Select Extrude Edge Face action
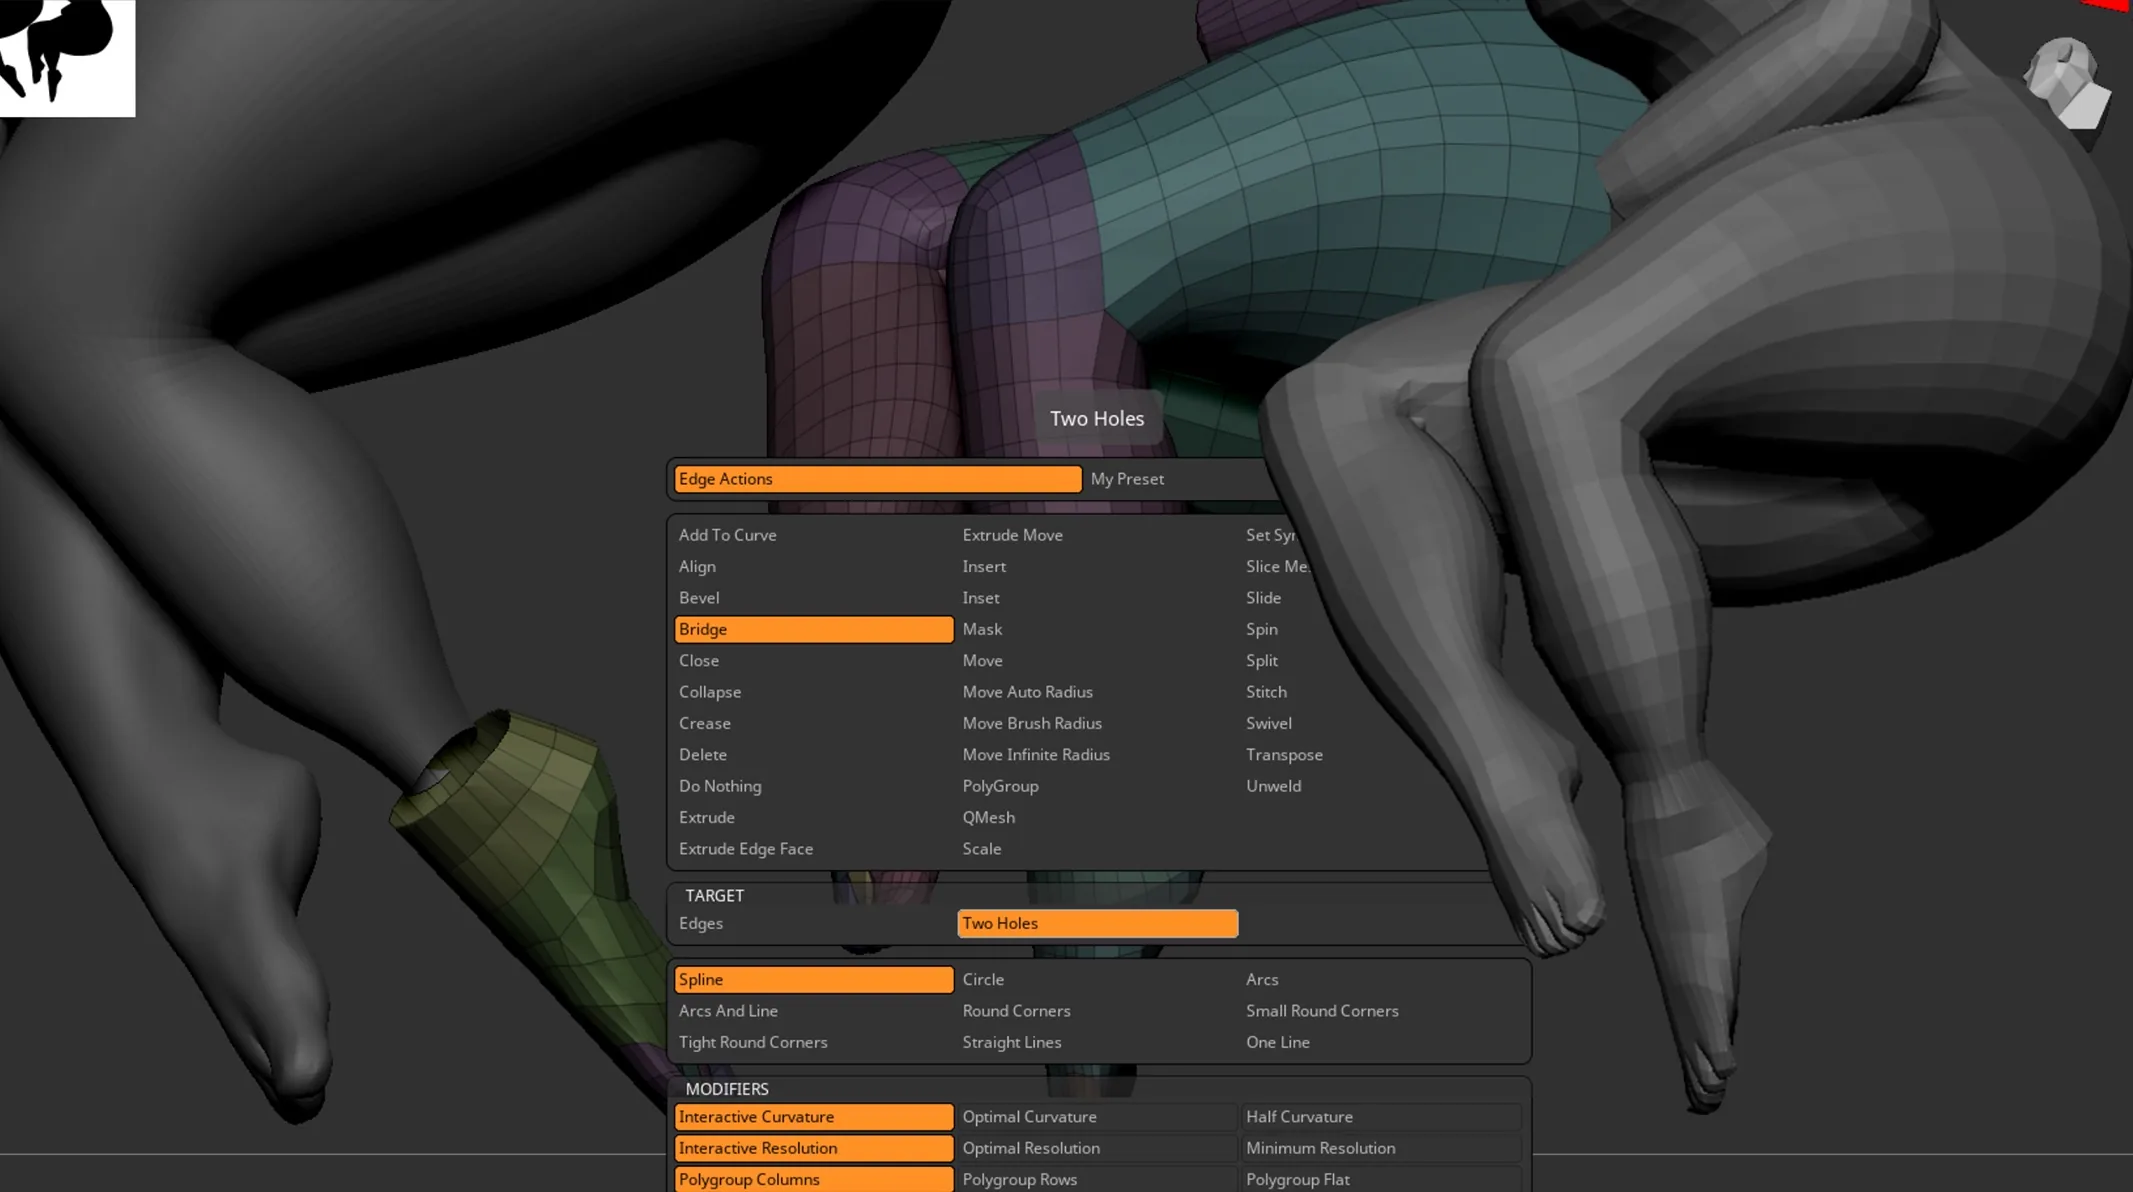 [x=746, y=849]
